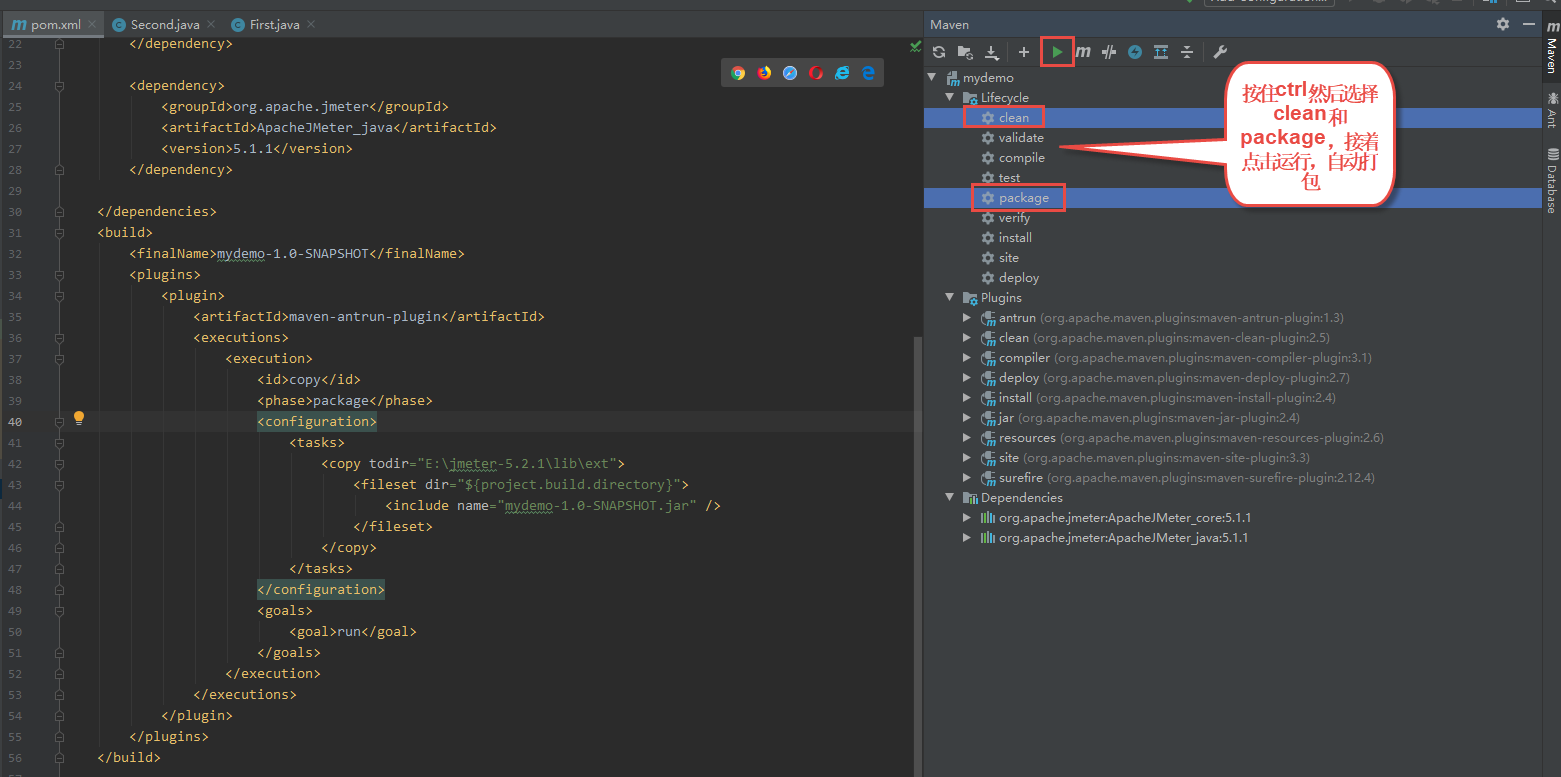1561x777 pixels.
Task: Open pom.xml preview in Chrome
Action: click(x=738, y=73)
